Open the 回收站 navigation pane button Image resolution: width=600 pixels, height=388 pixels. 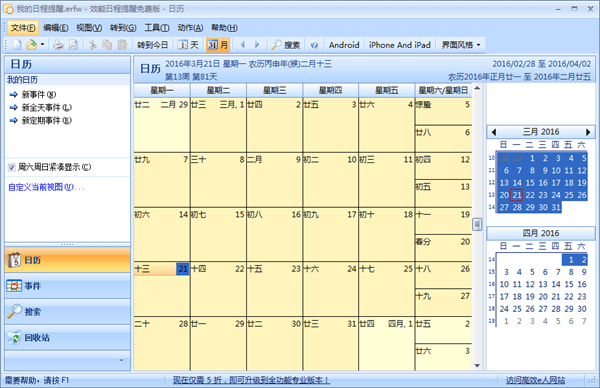pos(67,337)
